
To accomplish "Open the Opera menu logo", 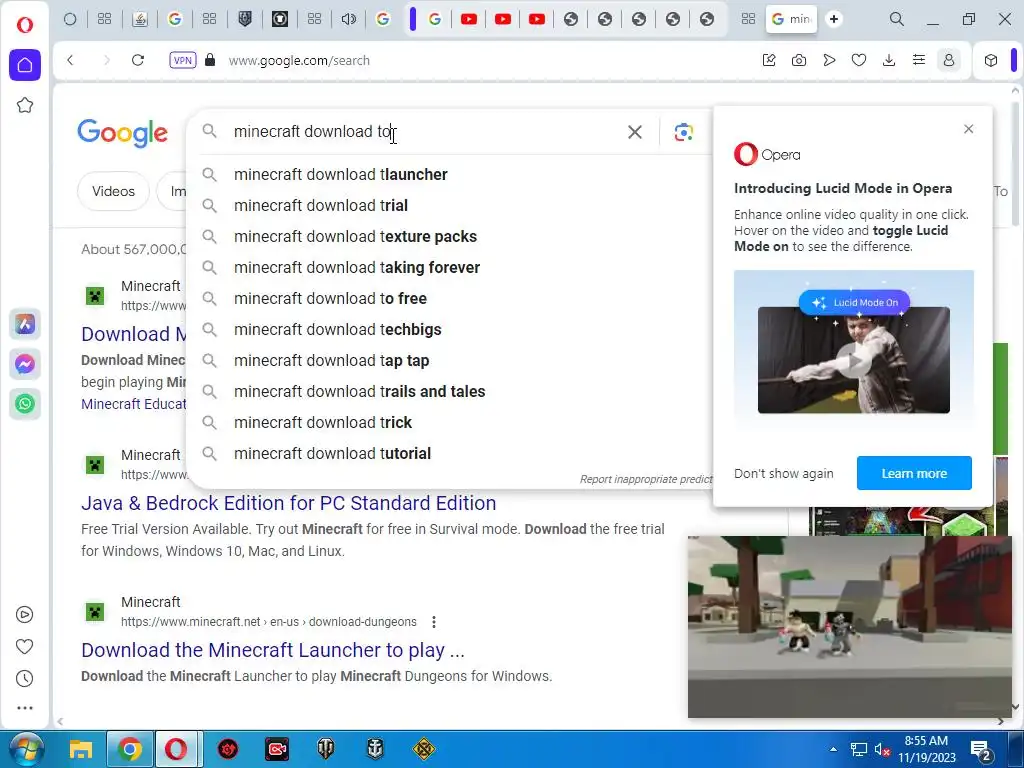I will pos(25,25).
